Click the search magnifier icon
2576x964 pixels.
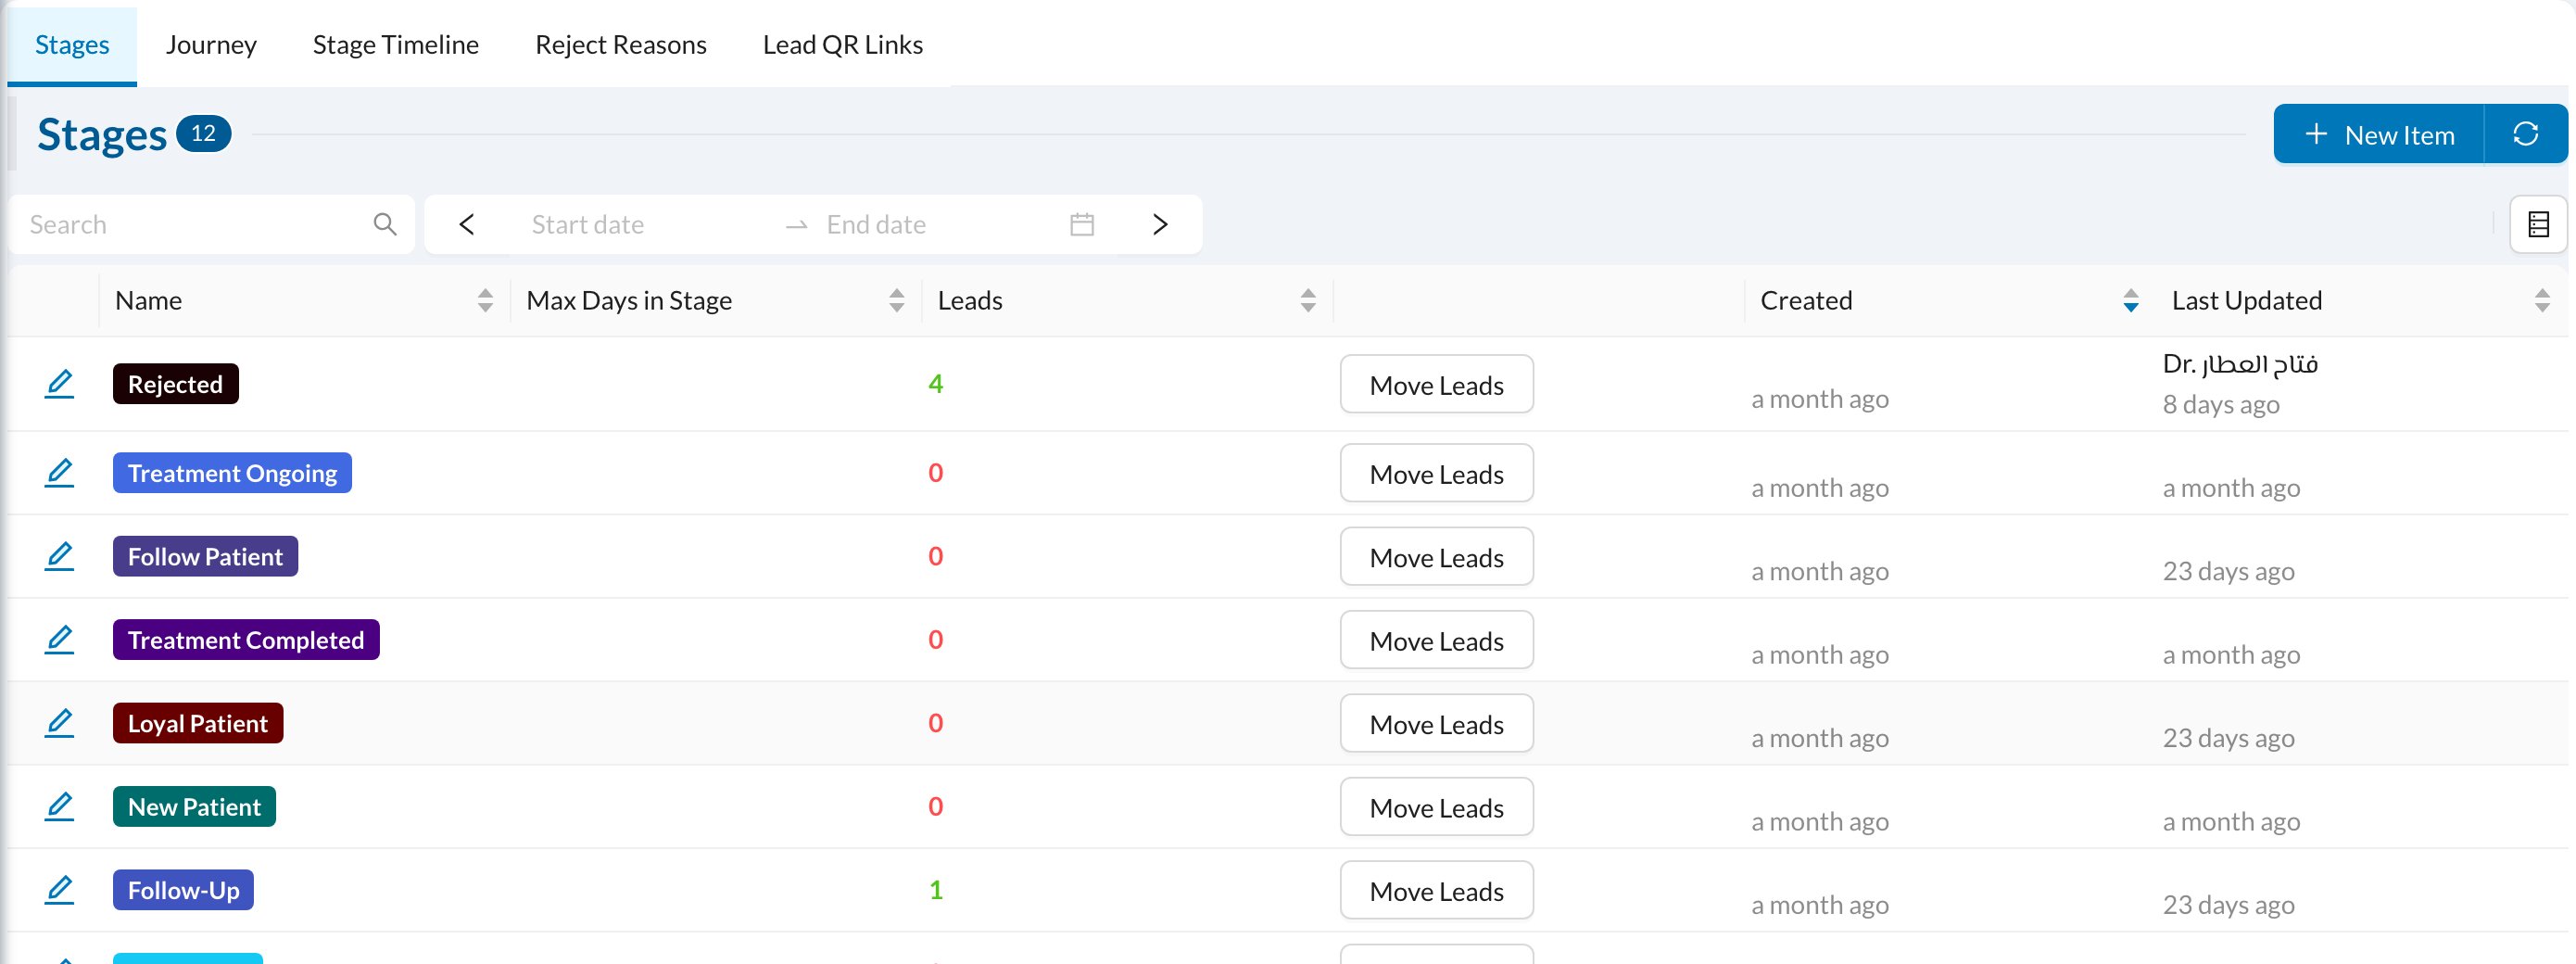pyautogui.click(x=385, y=224)
